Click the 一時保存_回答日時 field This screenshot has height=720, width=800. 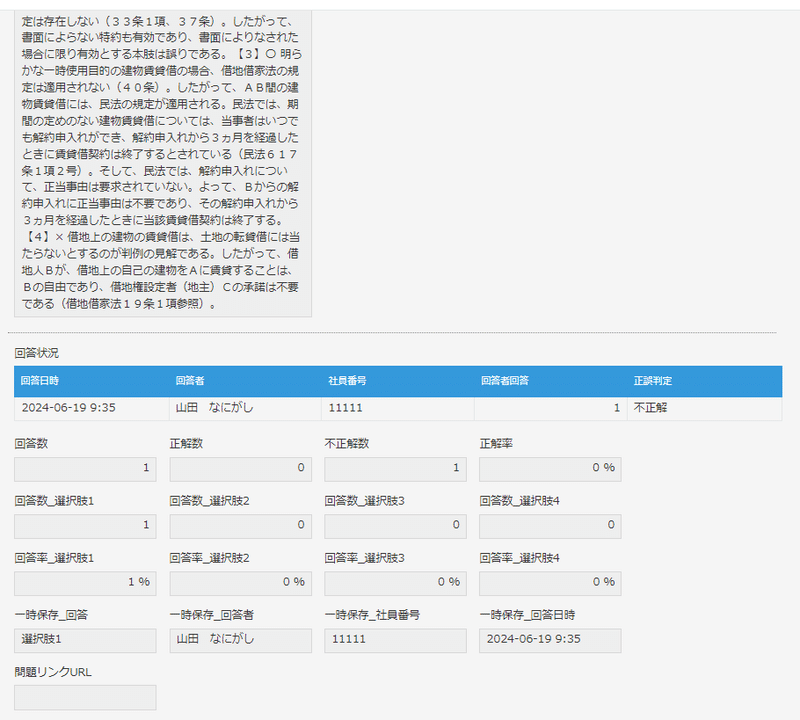tap(550, 640)
